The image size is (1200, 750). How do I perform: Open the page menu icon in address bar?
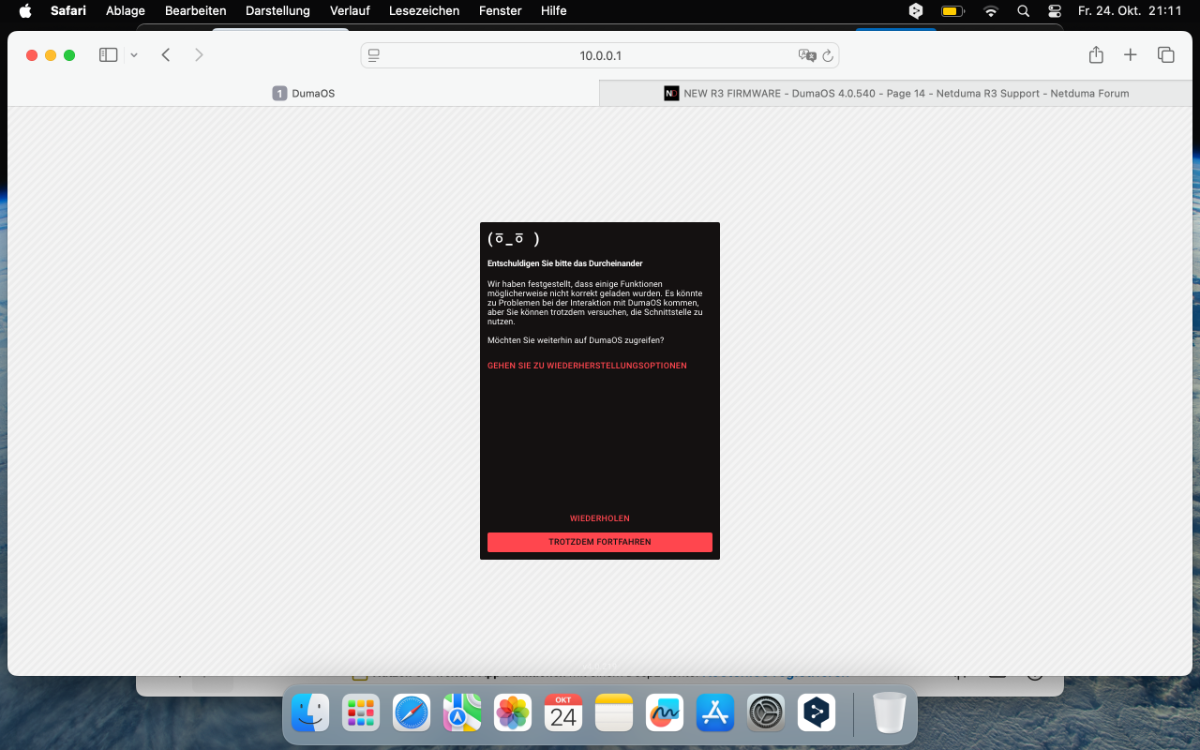click(x=374, y=55)
